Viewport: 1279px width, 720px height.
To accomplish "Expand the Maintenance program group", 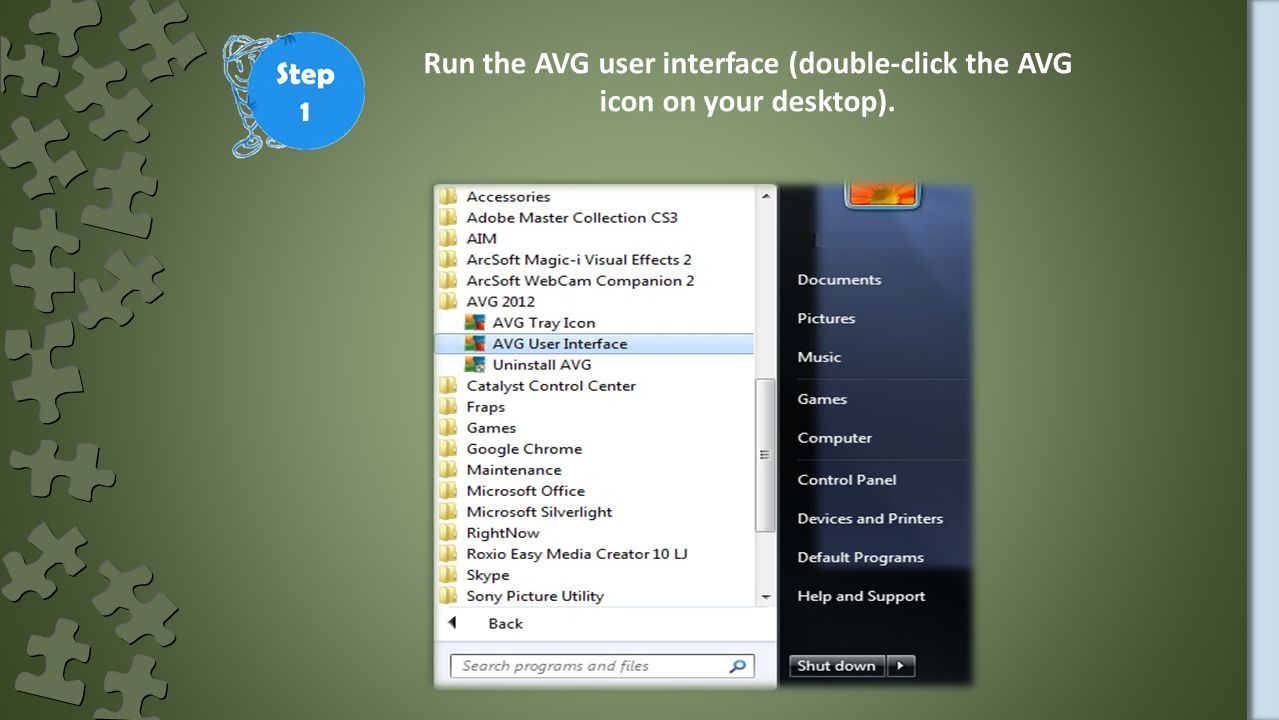I will [x=514, y=470].
